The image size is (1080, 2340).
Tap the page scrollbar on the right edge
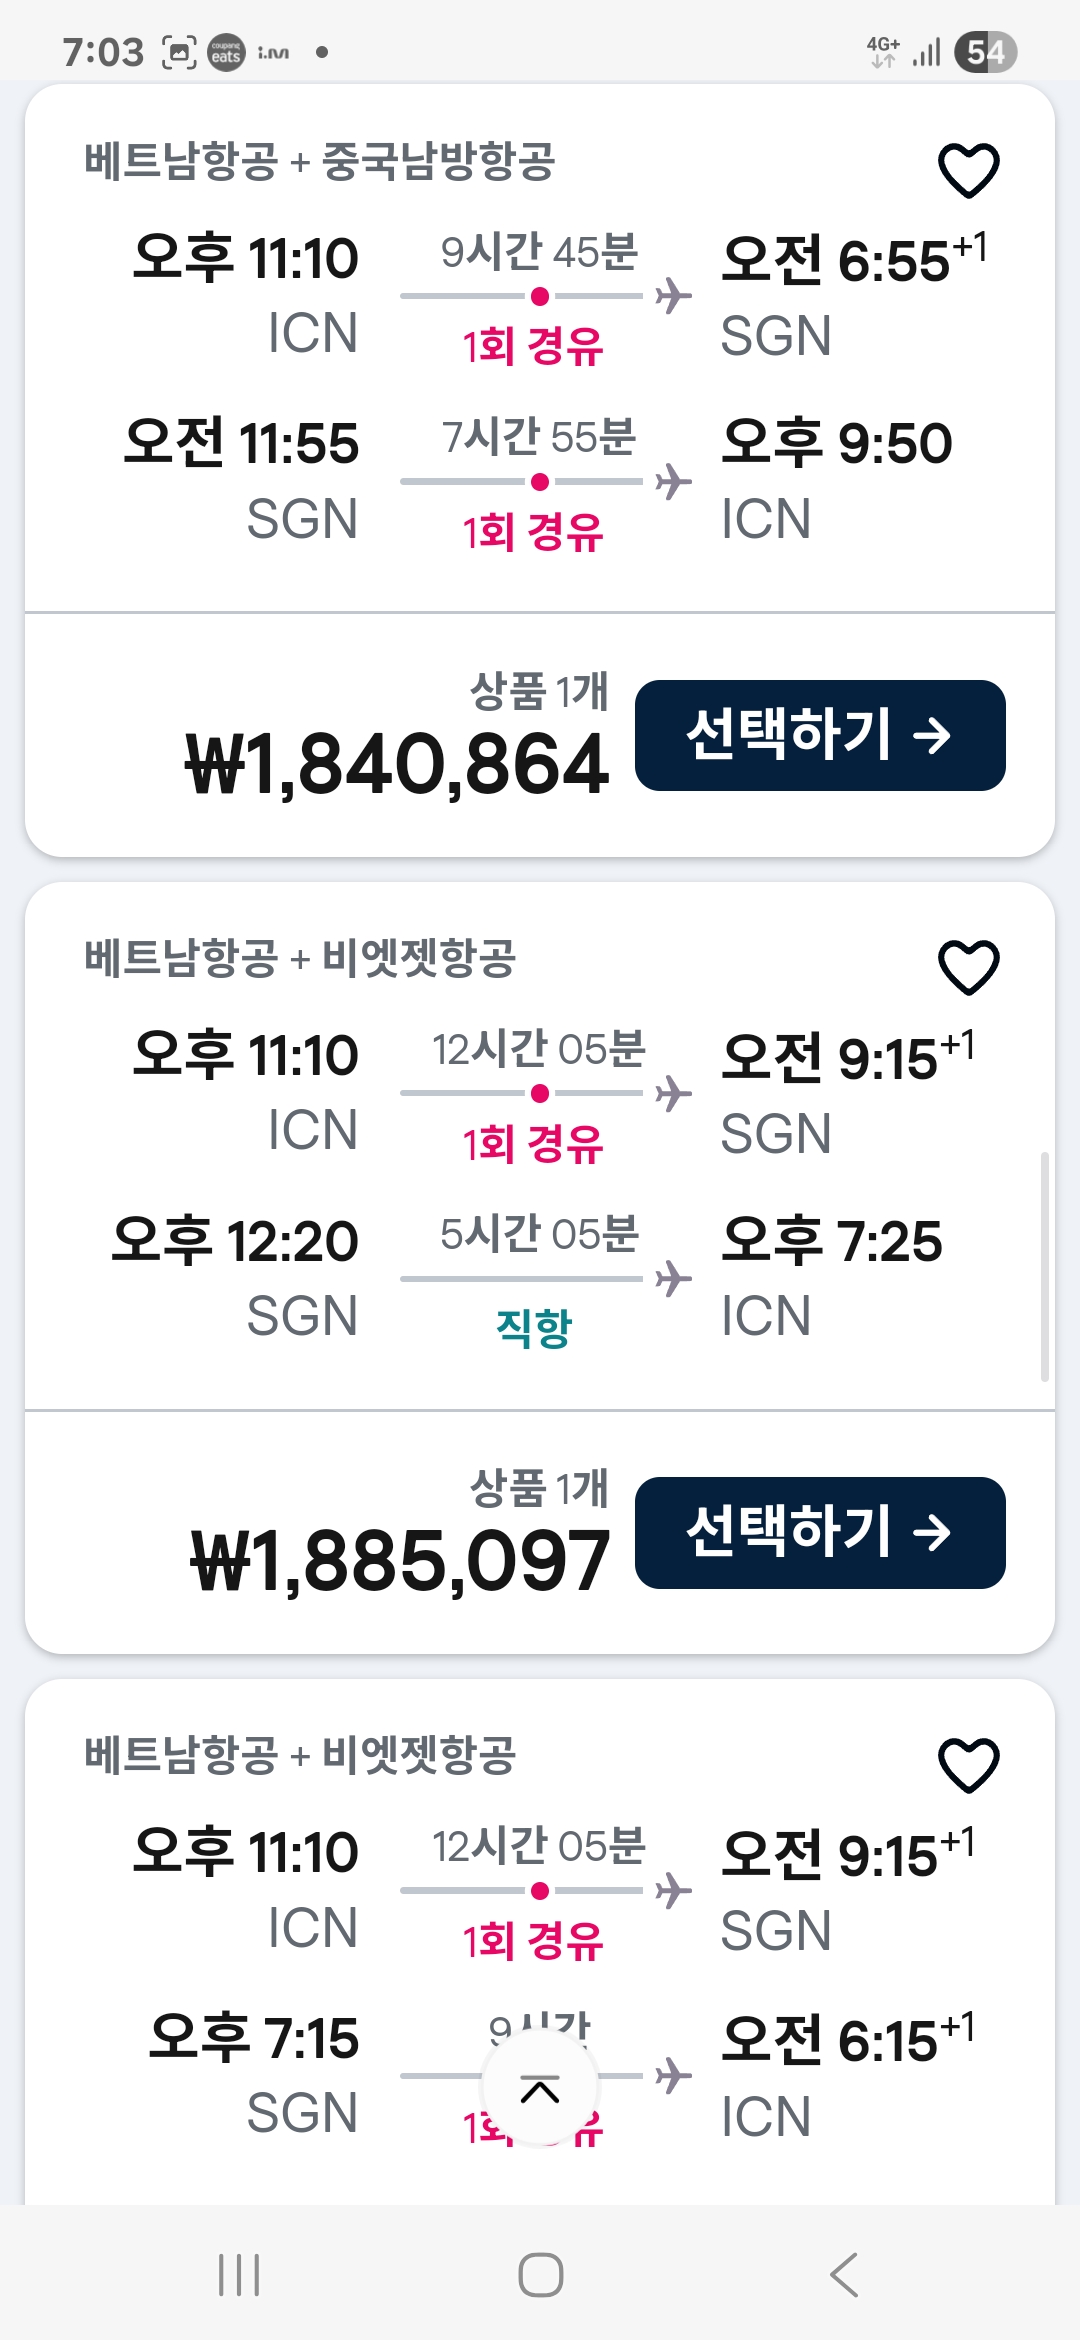click(x=1045, y=1266)
